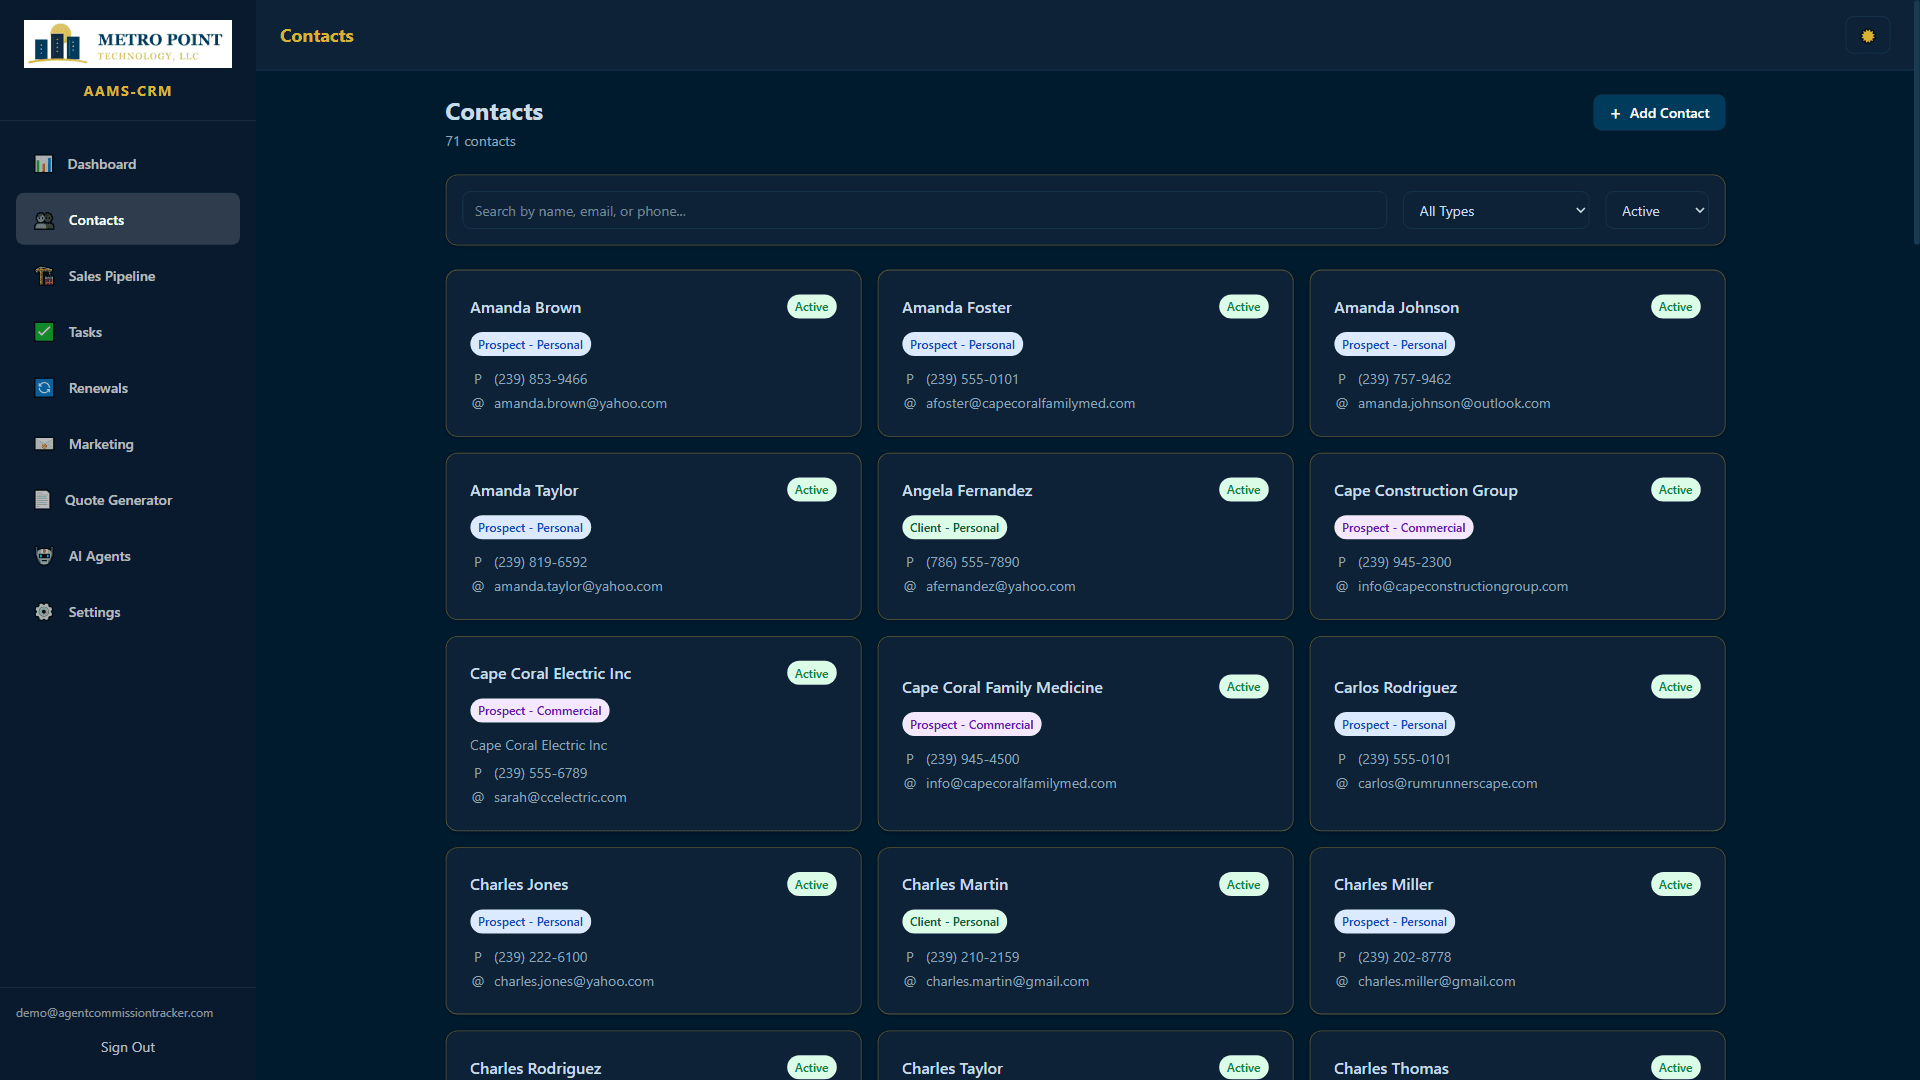Click the phone icon on Amanda Brown's card

(478, 379)
